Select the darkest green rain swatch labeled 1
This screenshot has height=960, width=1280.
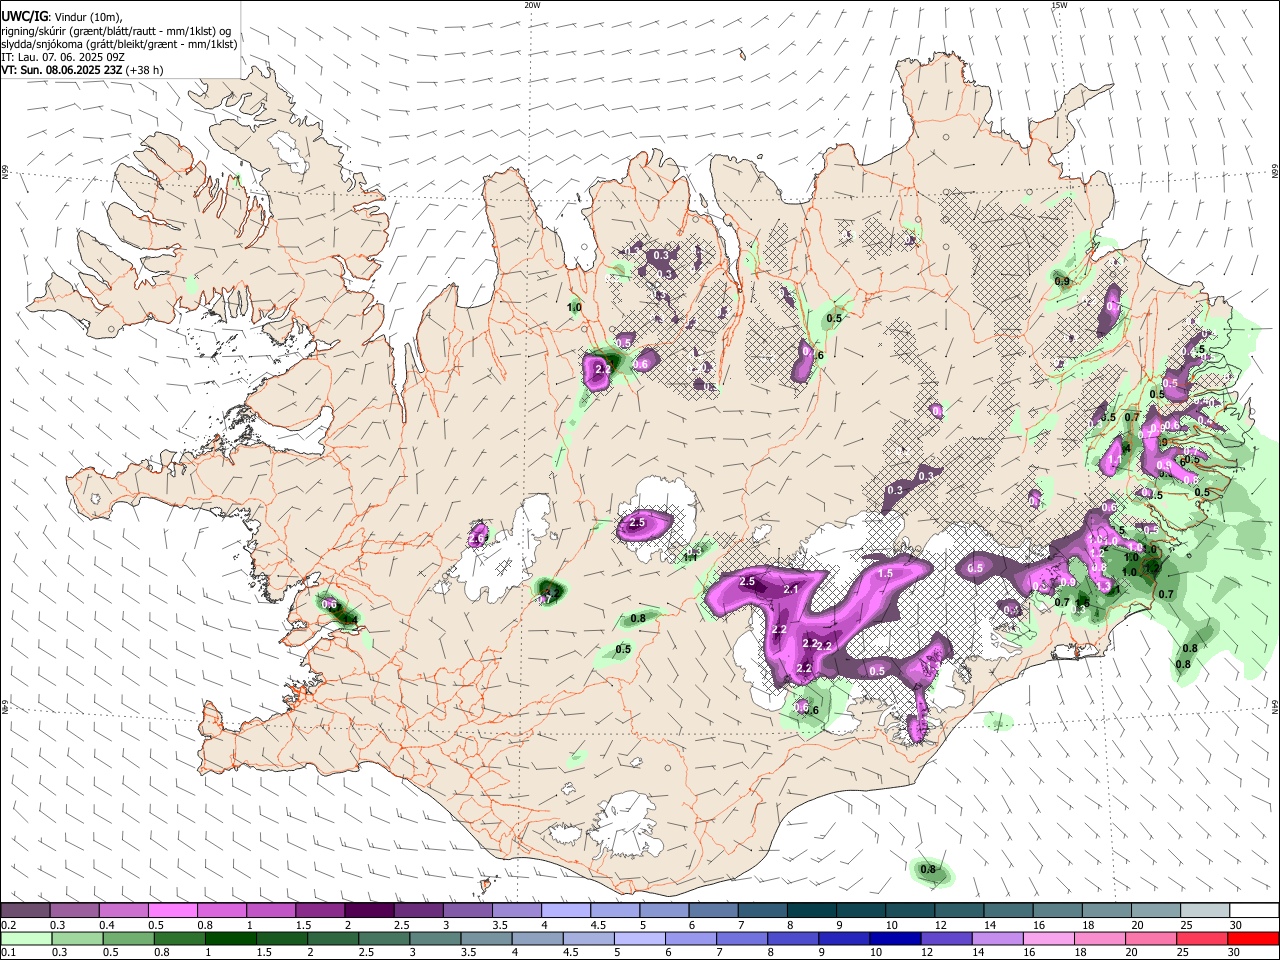[x=231, y=939]
